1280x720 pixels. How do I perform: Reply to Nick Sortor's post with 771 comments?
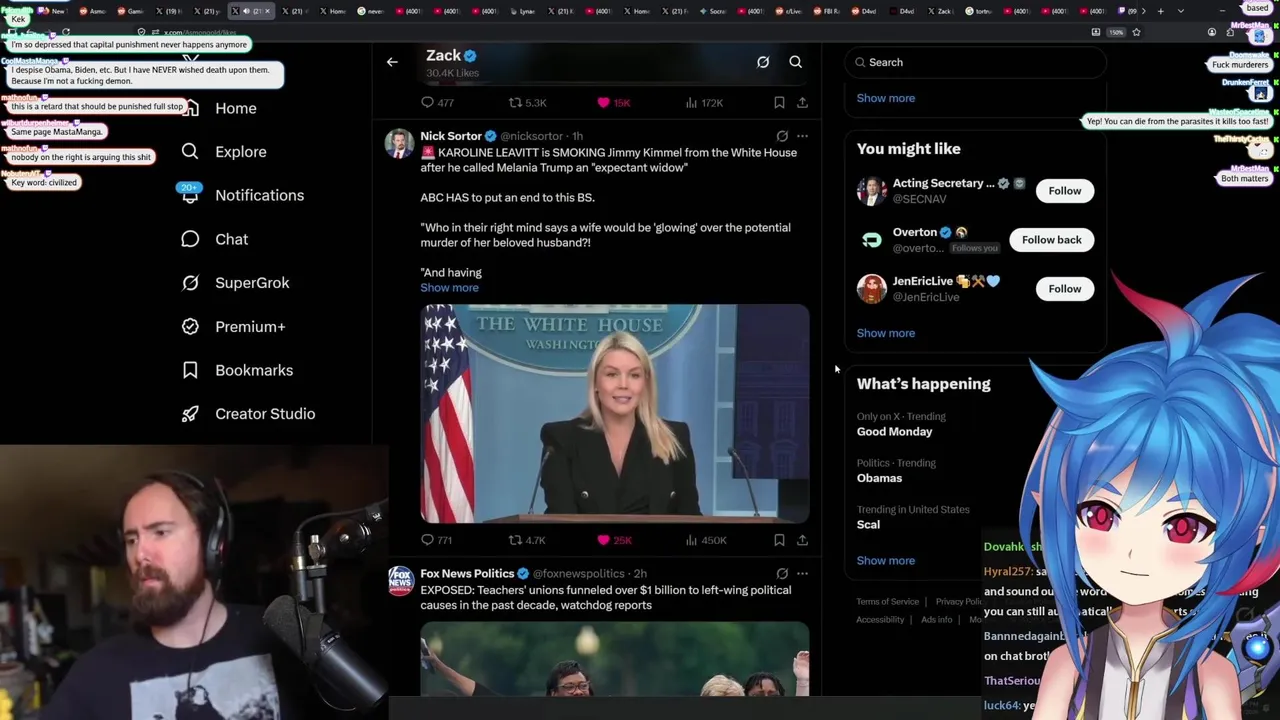click(437, 540)
